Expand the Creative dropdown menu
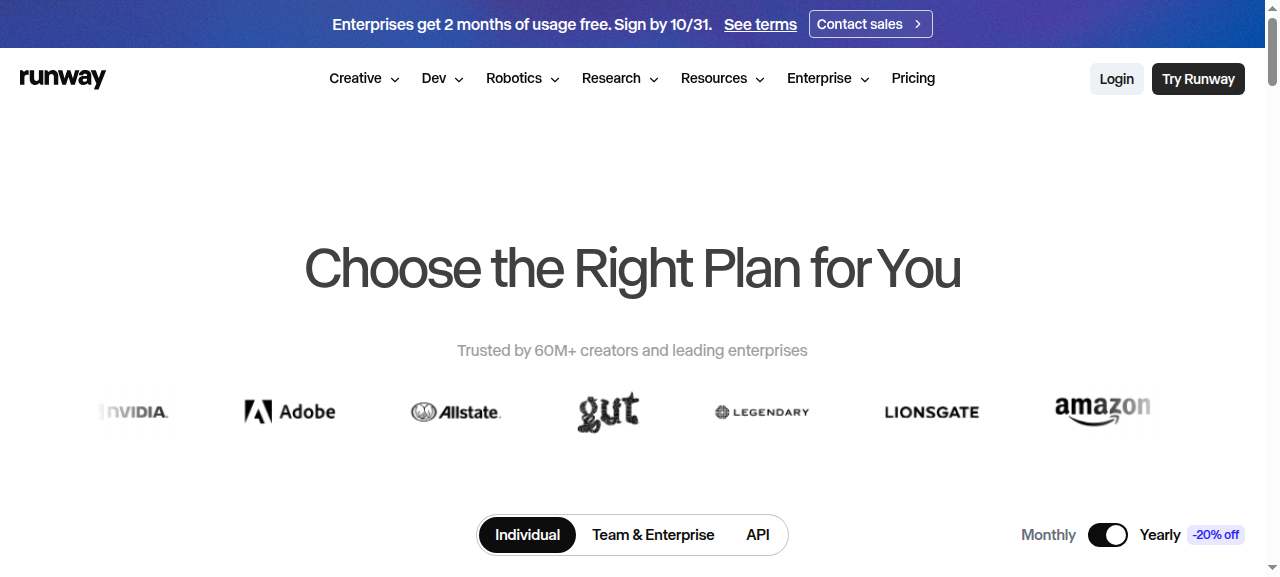The image size is (1280, 577). (x=364, y=79)
